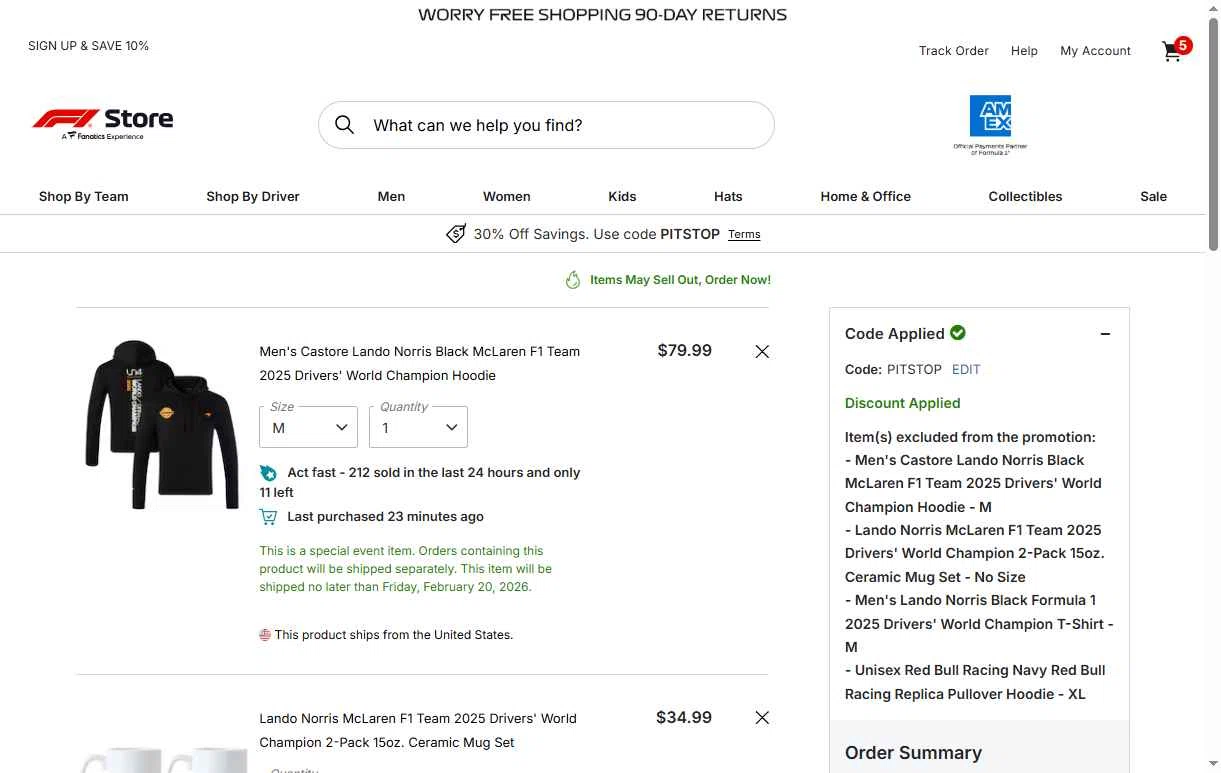The width and height of the screenshot is (1221, 773).
Task: Remove the Lando Norris hoodie from cart
Action: click(x=762, y=351)
